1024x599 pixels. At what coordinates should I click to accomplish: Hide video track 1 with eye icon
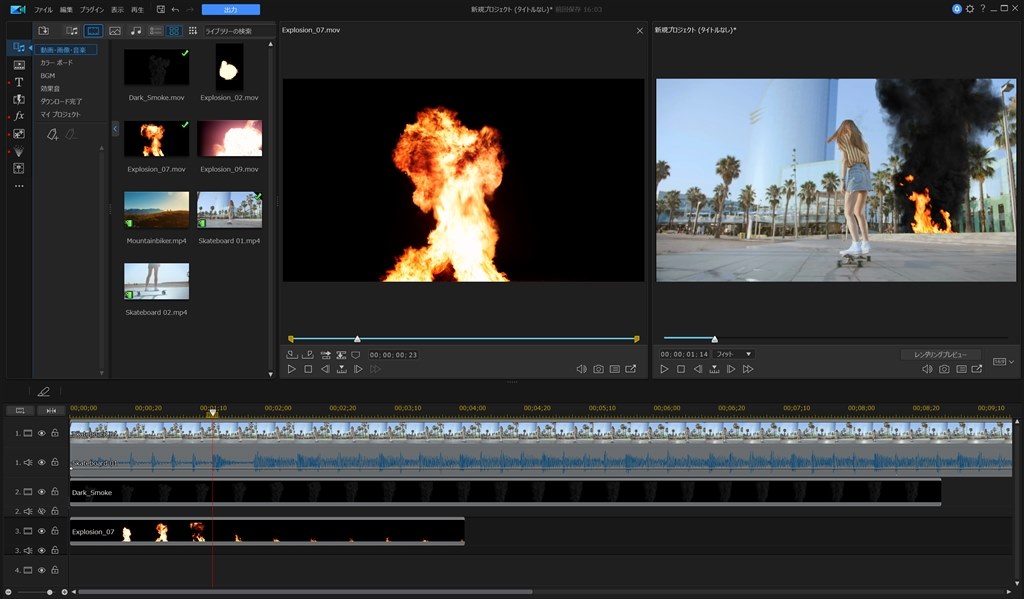pos(42,433)
